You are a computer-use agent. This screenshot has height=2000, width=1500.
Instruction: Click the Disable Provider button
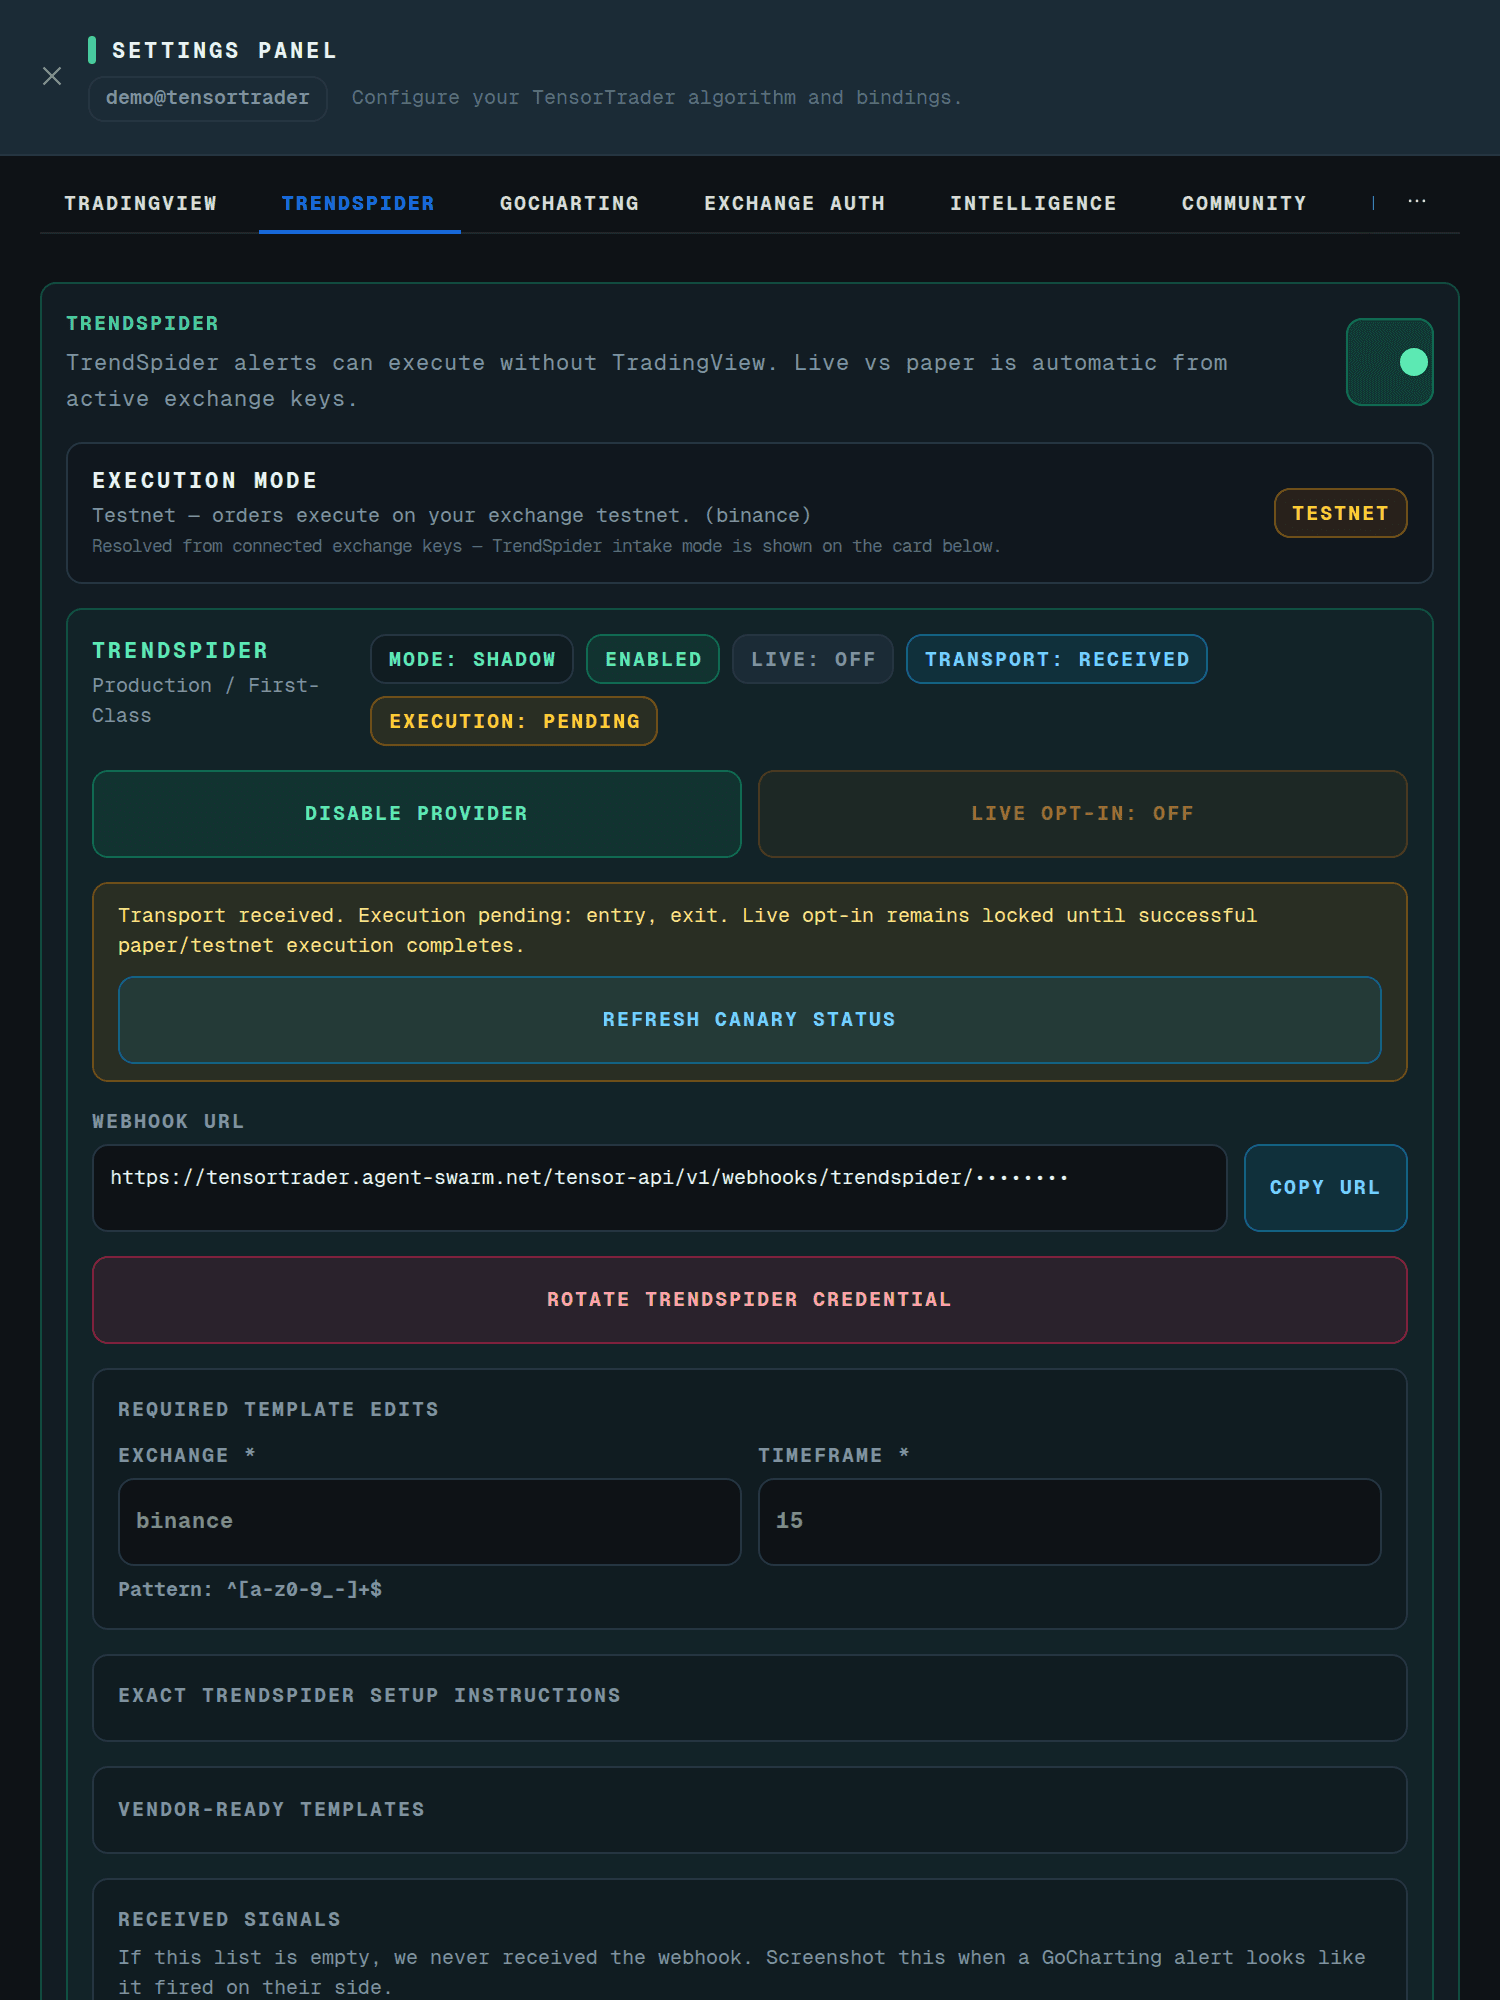point(417,814)
